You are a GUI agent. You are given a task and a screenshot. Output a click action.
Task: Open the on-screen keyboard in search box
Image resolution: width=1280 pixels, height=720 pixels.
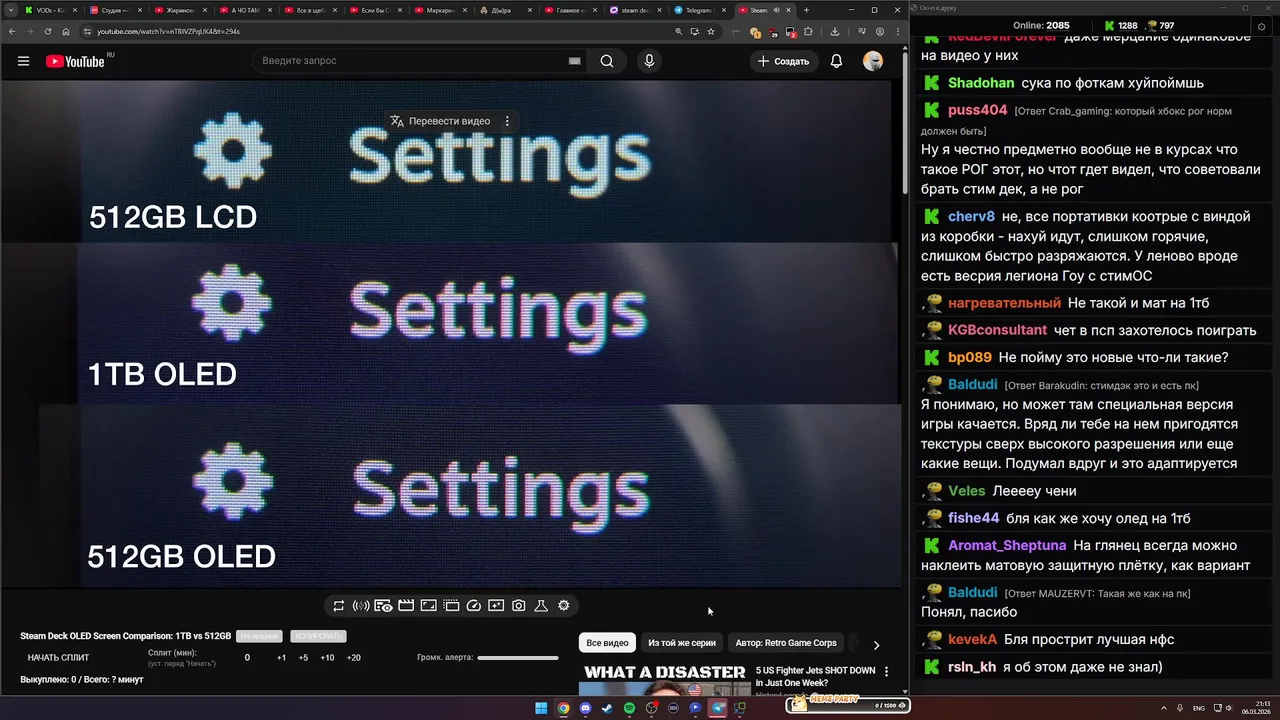pos(575,61)
